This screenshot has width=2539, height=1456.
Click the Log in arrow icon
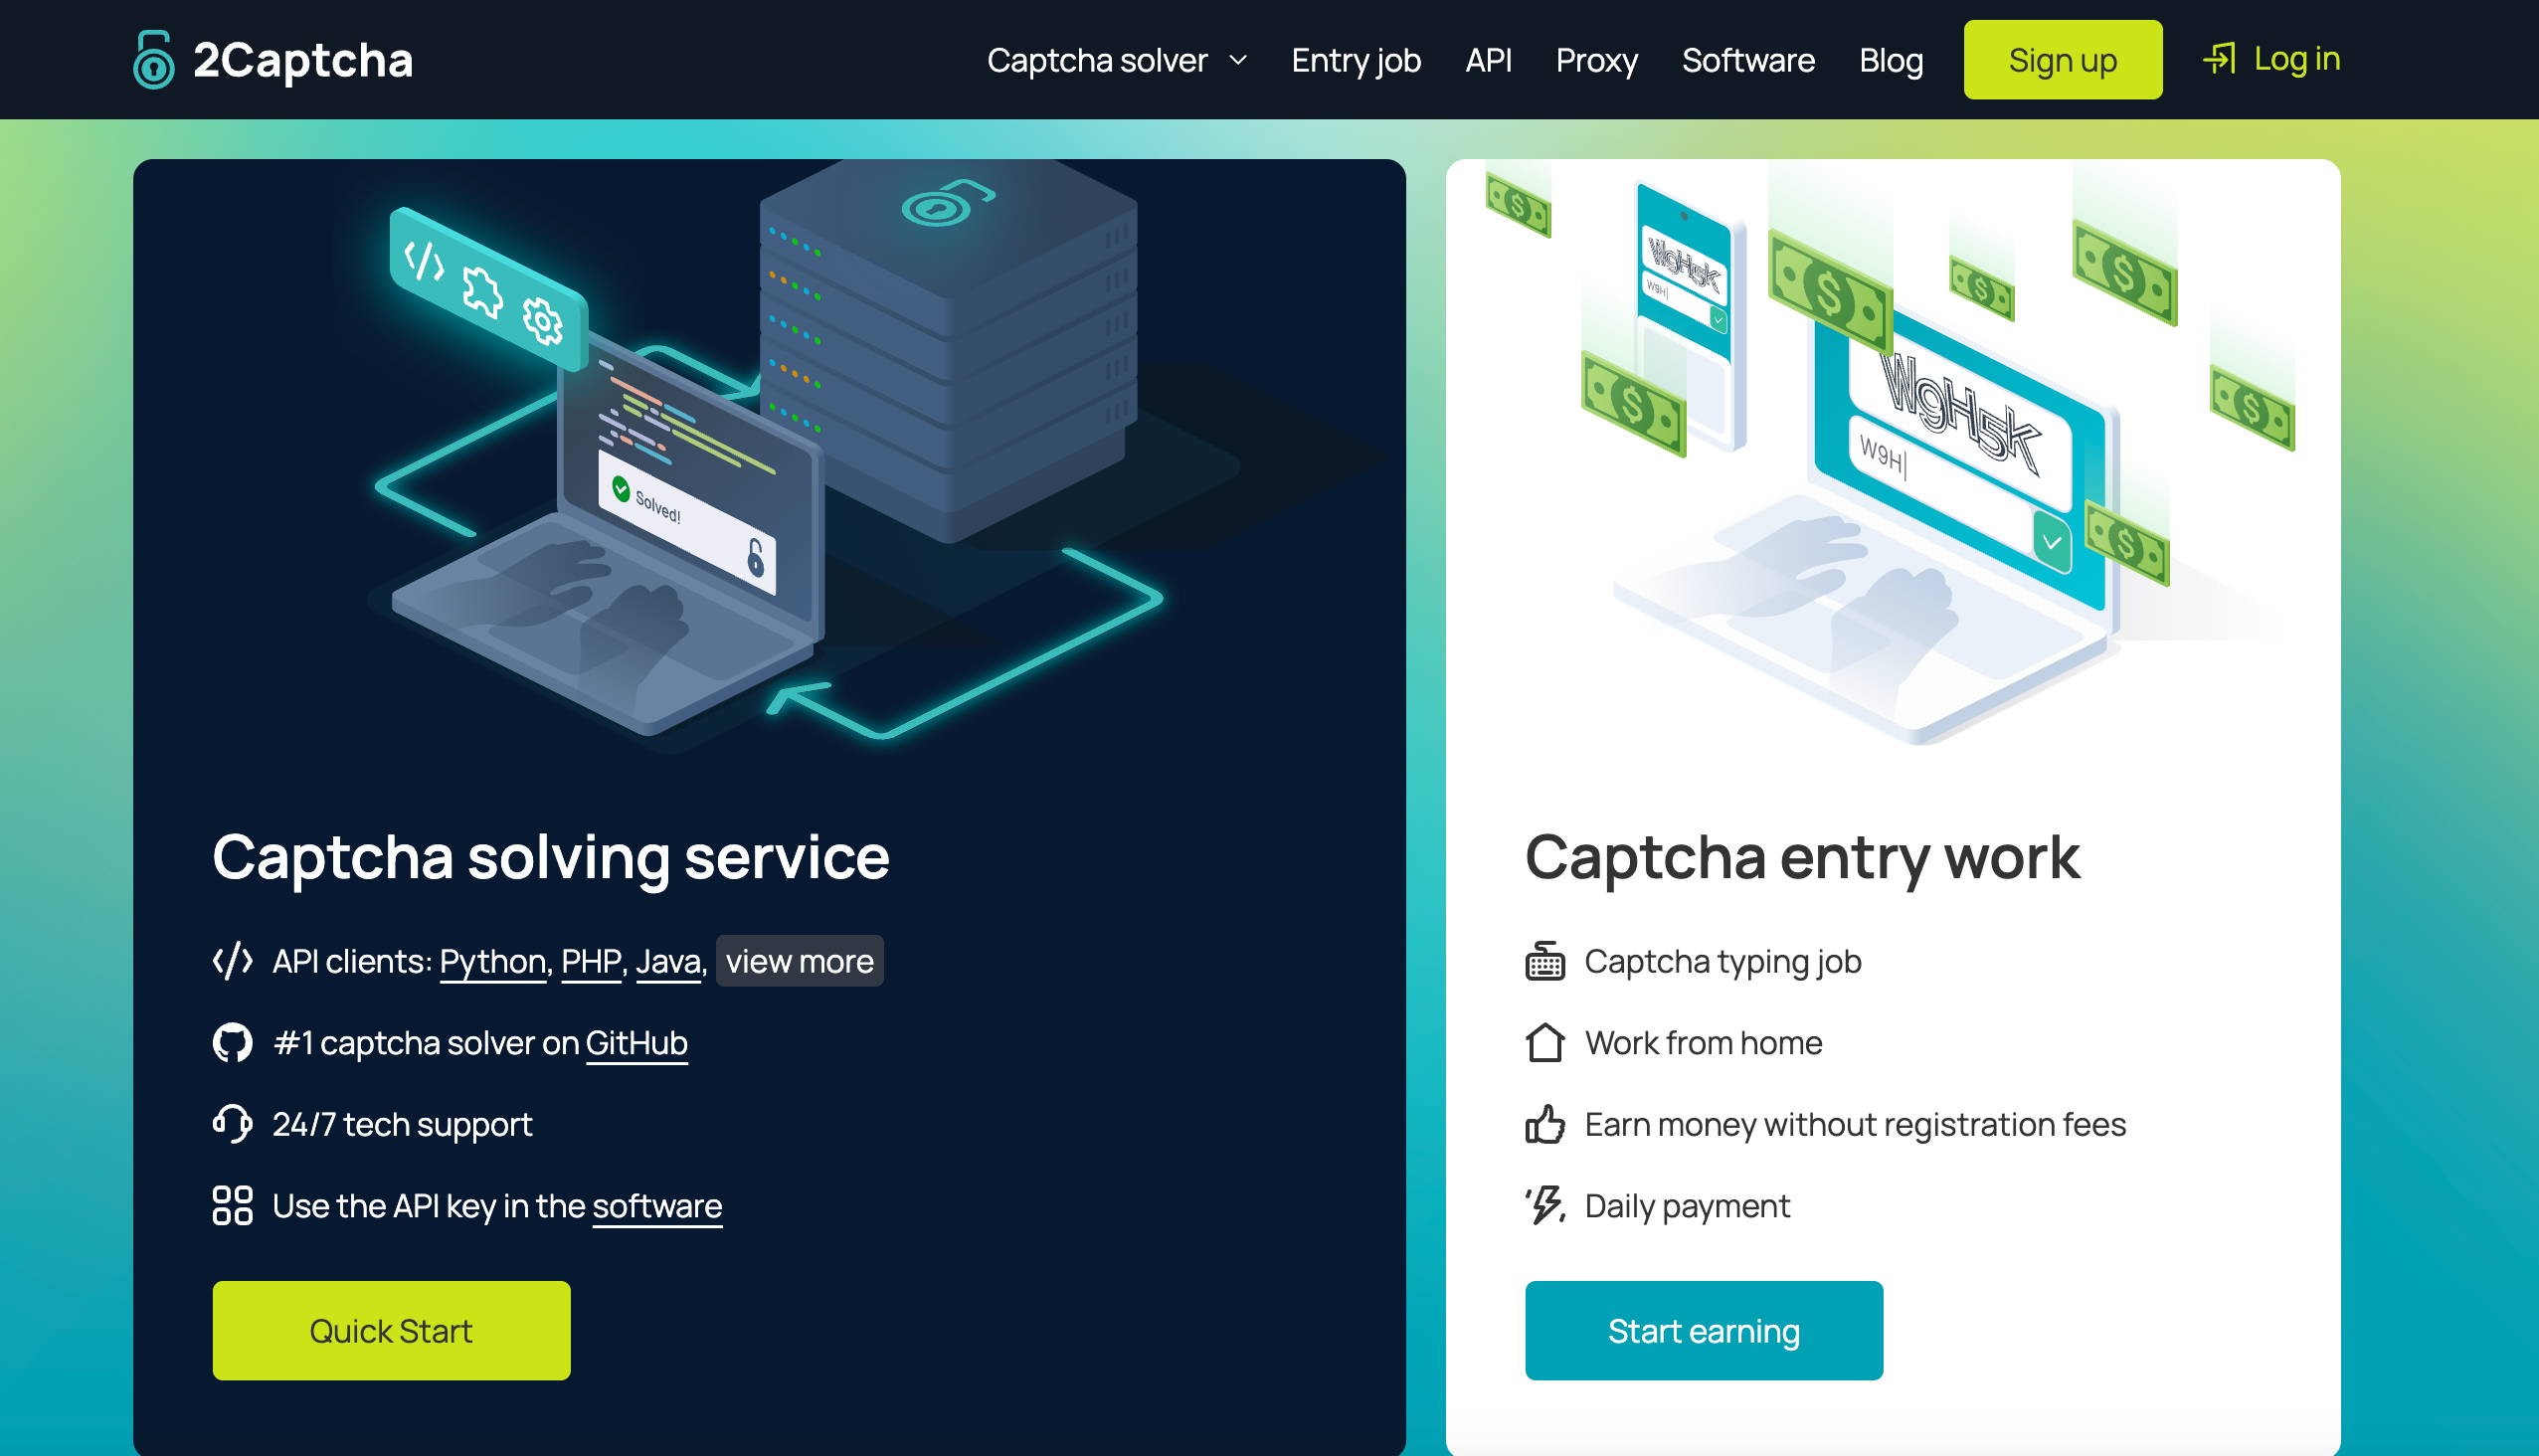click(x=2218, y=59)
